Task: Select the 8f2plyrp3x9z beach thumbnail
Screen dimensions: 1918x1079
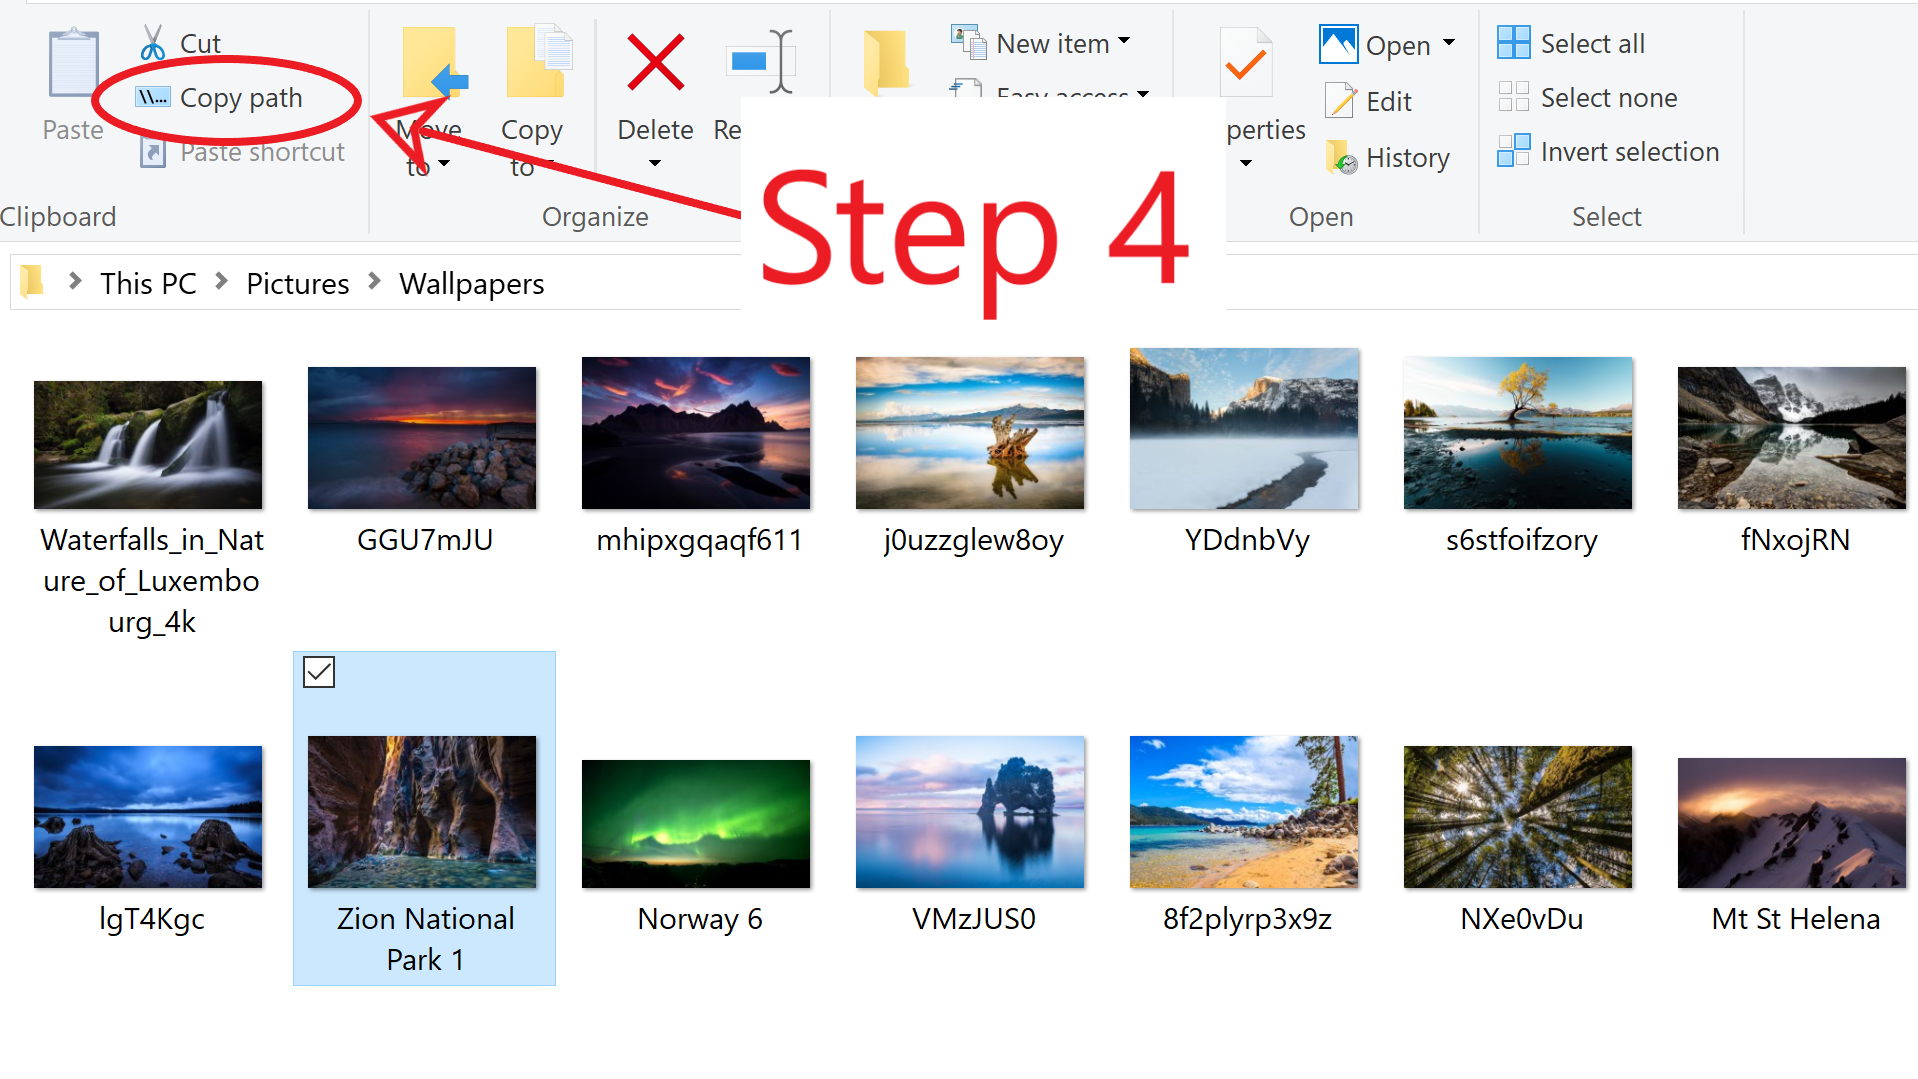Action: (1244, 812)
